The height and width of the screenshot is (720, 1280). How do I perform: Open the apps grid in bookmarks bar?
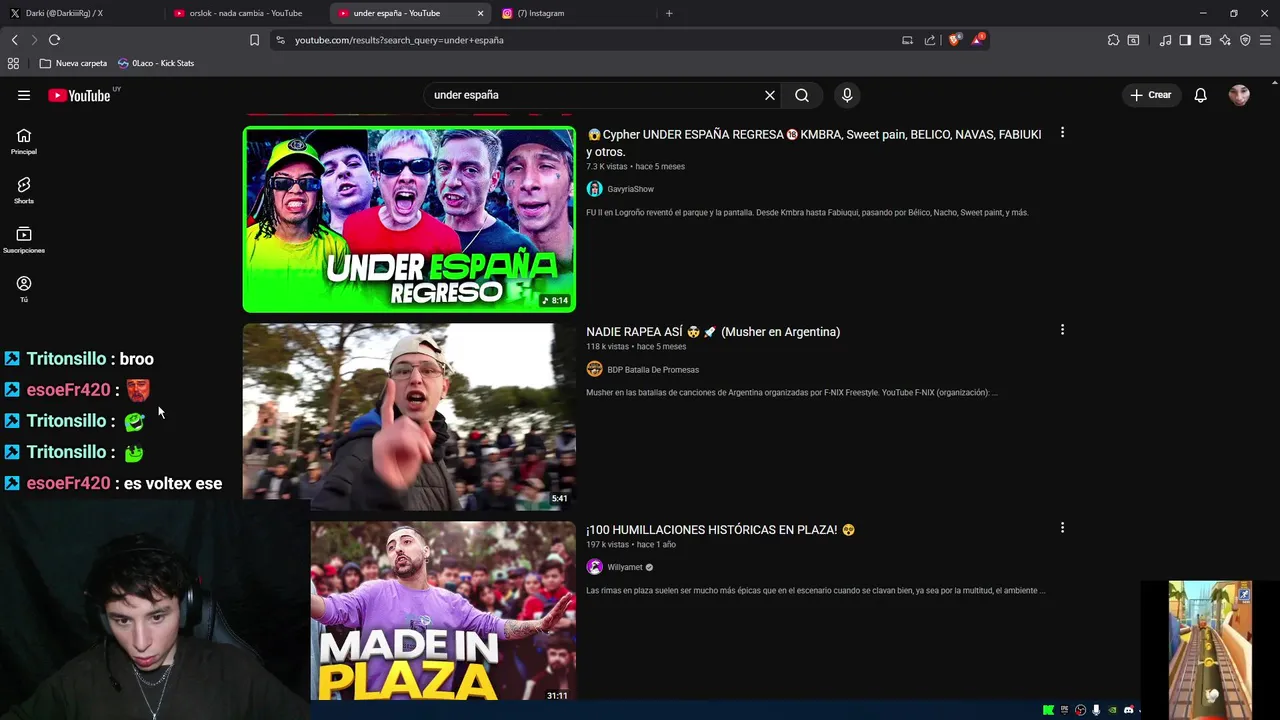pos(13,63)
